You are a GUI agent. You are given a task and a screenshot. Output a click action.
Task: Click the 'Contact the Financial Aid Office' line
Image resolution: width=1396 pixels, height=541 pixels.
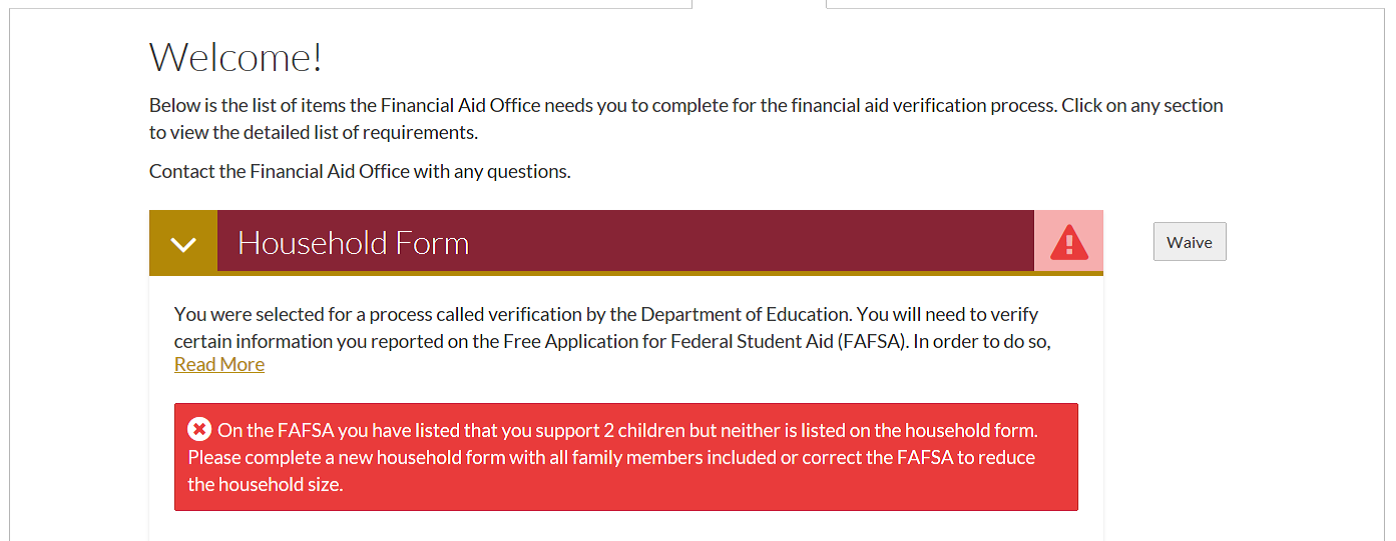tap(359, 171)
